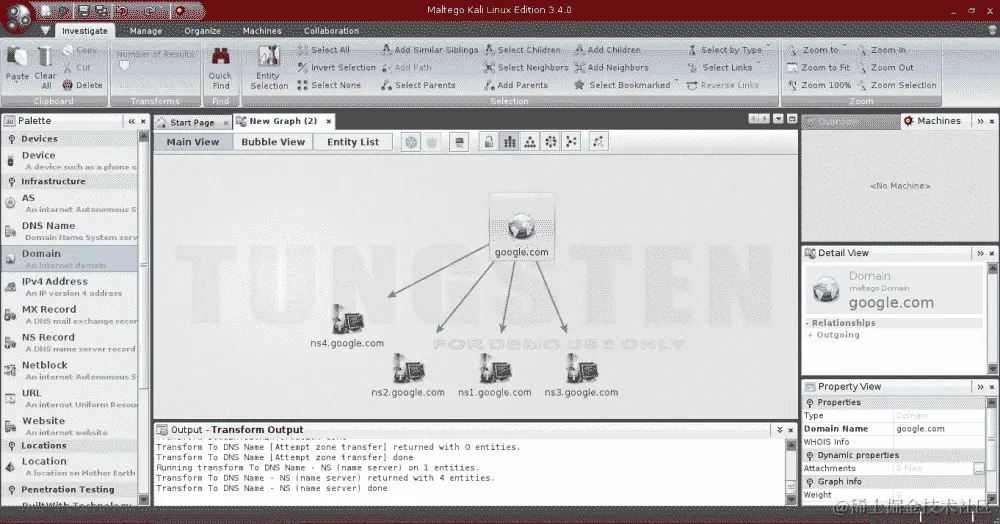The height and width of the screenshot is (524, 1000).
Task: Collapse the Infrastructure palette category
Action: 11,182
